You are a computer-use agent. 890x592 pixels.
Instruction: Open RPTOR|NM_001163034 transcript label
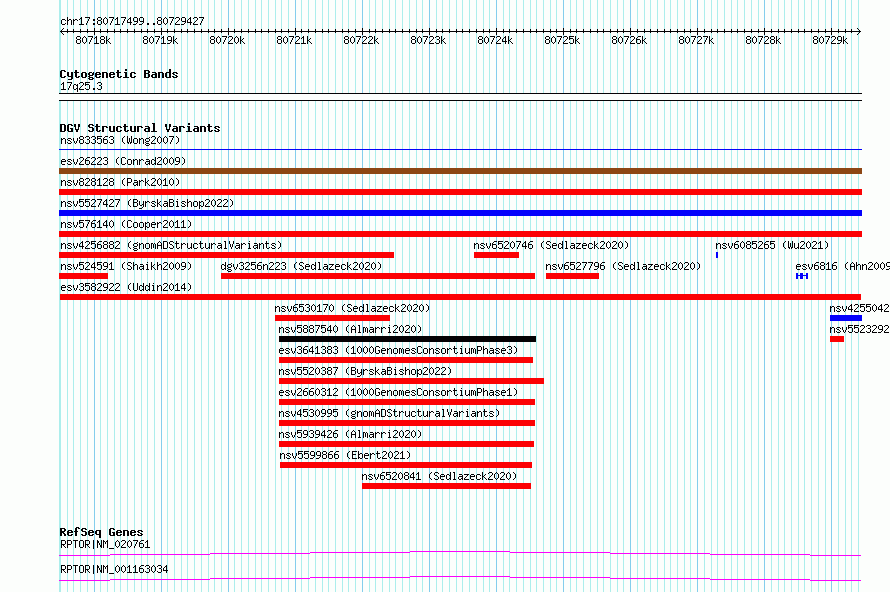(x=114, y=569)
